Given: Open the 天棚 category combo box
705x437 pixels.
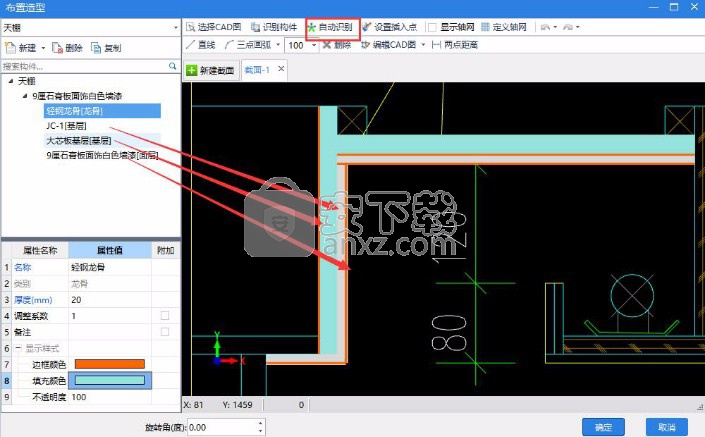Looking at the screenshot, I should [x=91, y=28].
